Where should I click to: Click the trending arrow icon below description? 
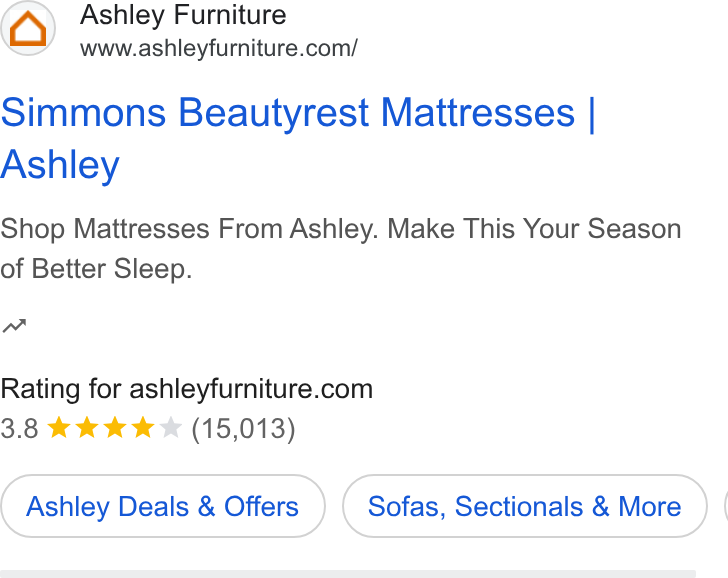pyautogui.click(x=14, y=326)
